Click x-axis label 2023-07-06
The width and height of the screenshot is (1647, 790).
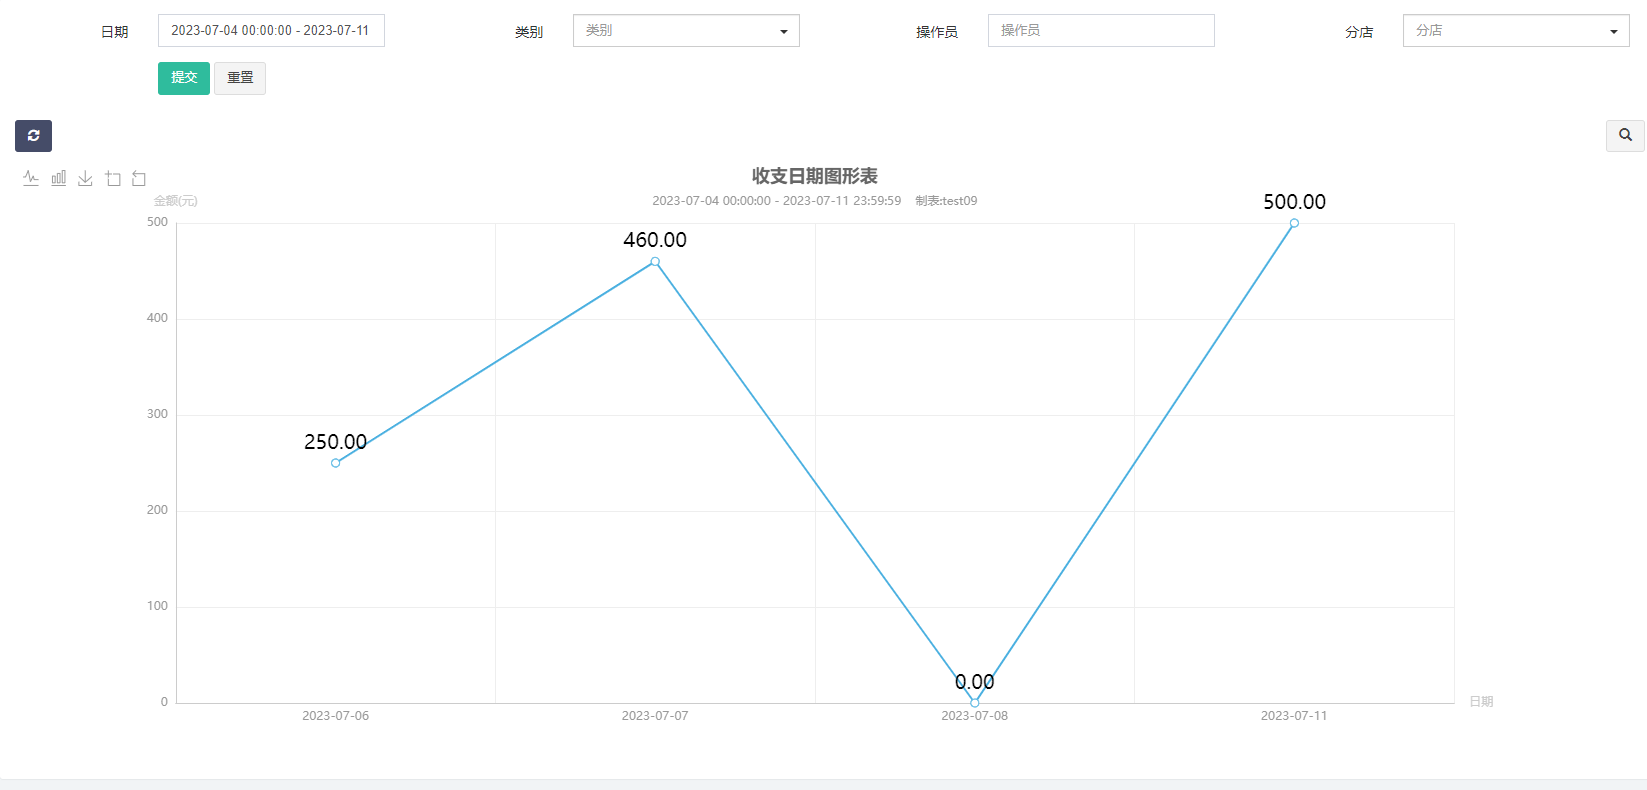pyautogui.click(x=336, y=716)
